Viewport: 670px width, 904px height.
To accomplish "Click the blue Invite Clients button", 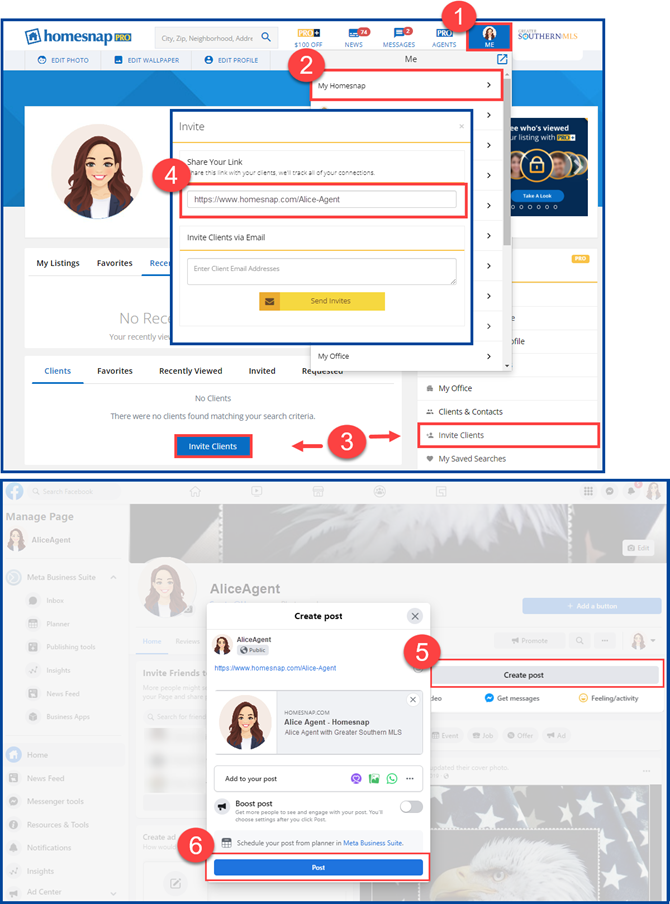I will pos(213,446).
